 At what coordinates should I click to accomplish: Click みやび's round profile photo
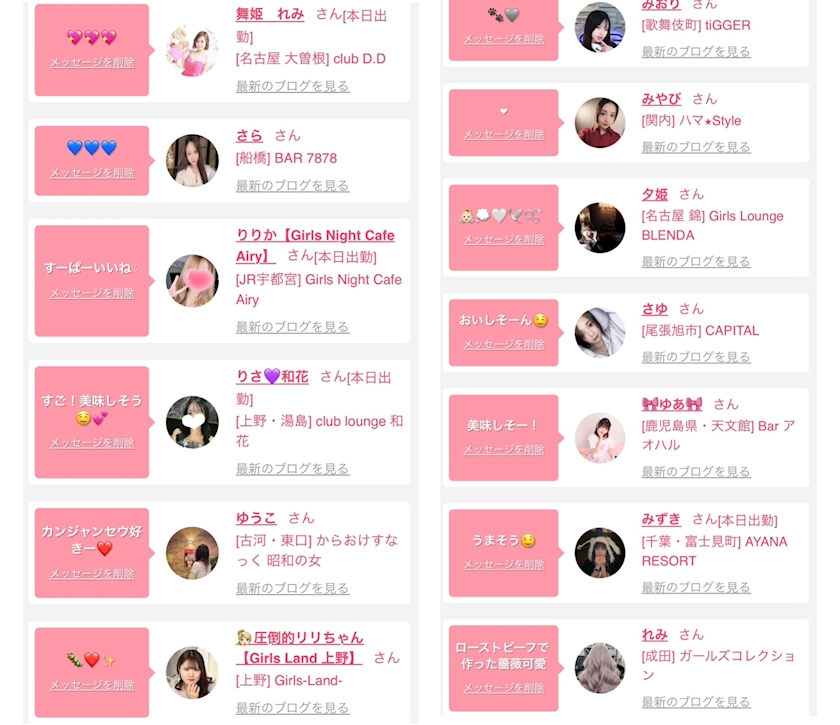click(599, 123)
